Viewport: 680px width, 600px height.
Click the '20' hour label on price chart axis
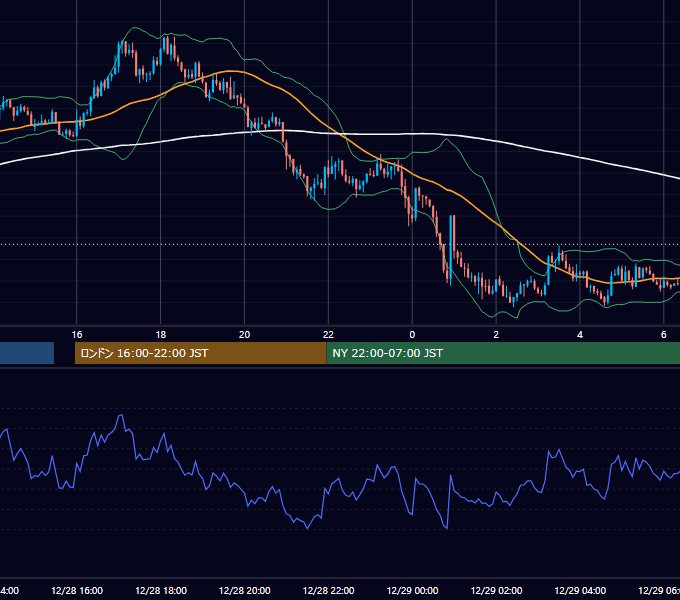(245, 335)
